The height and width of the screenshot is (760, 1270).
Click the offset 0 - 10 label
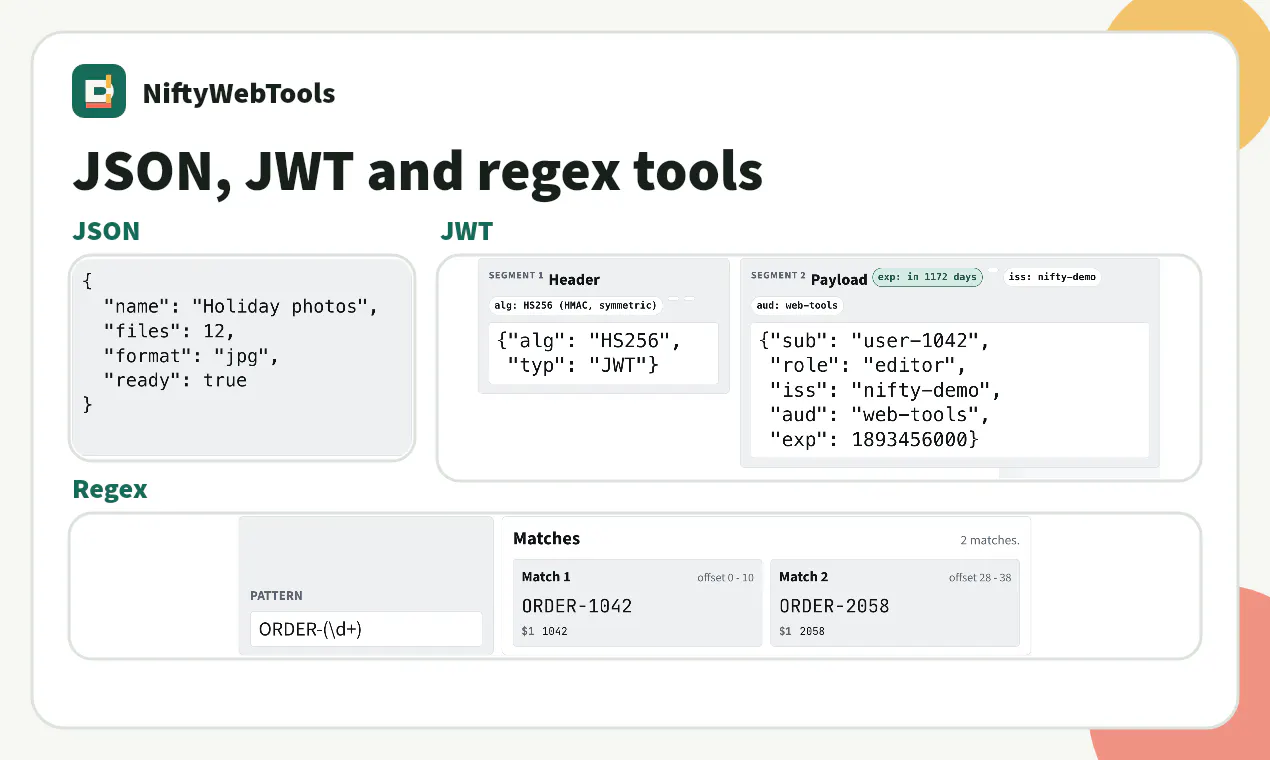point(725,578)
